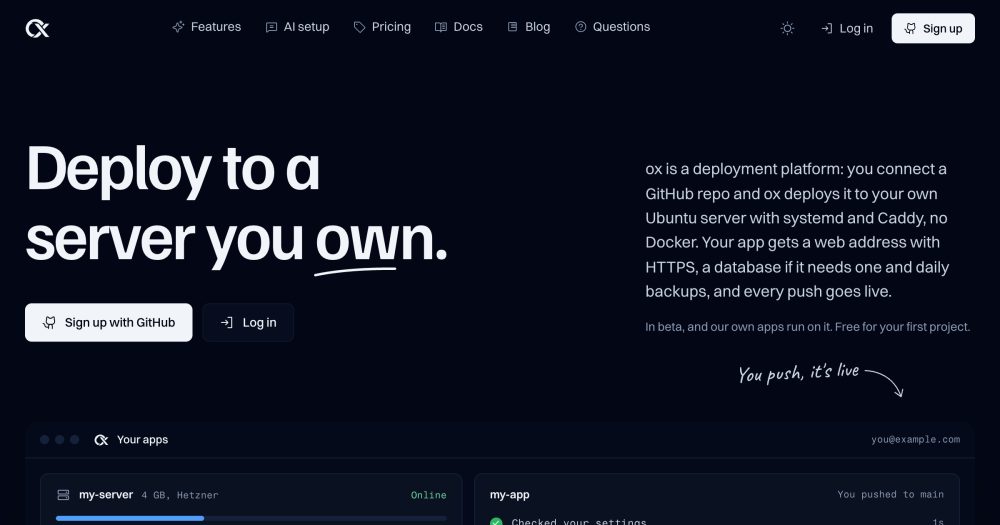
Task: Click the server icon beside my-server
Action: click(x=63, y=495)
